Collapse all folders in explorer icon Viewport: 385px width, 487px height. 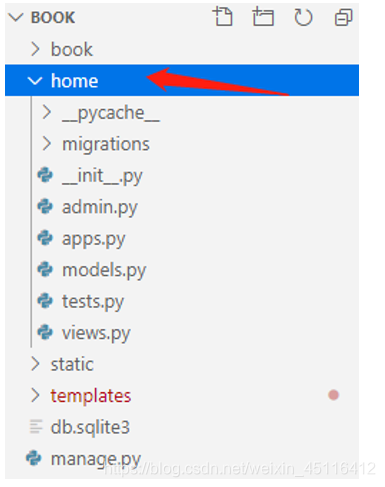[343, 17]
